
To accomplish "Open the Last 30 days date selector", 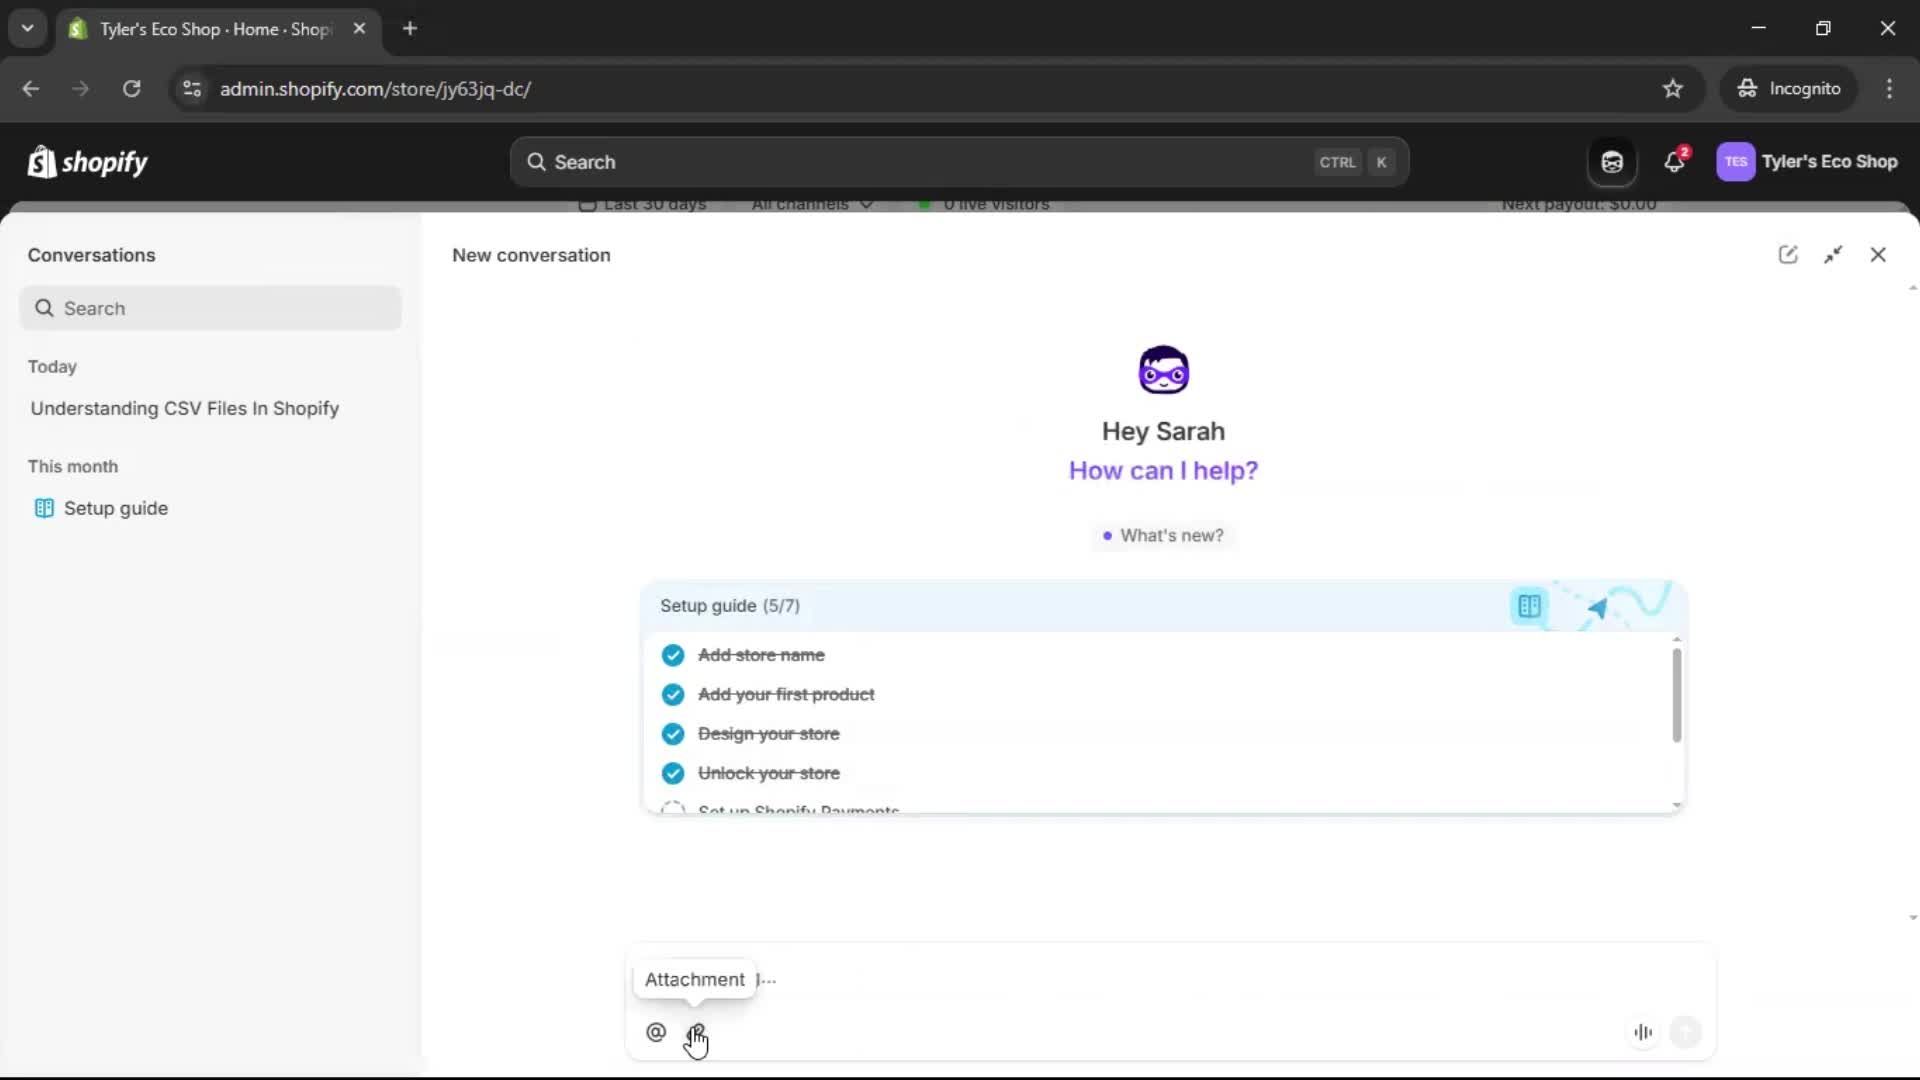I will 643,205.
